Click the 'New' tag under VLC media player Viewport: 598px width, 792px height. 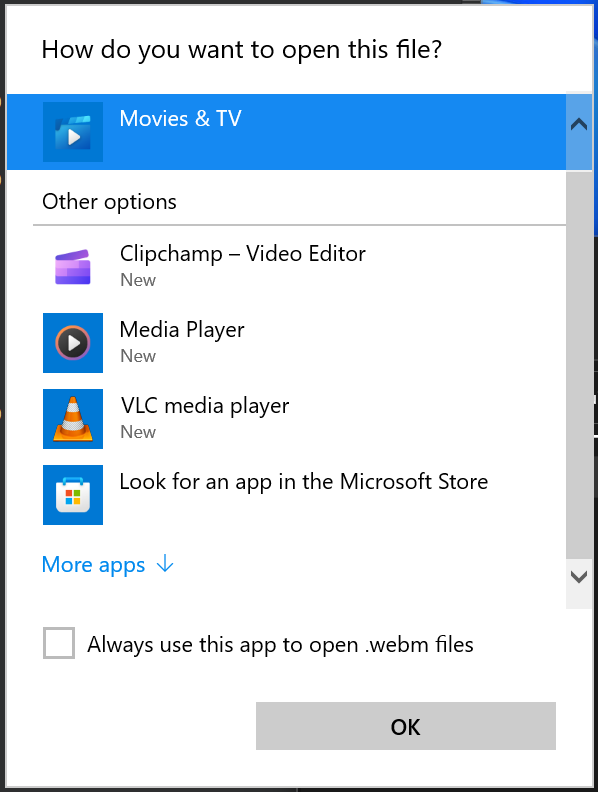point(138,432)
